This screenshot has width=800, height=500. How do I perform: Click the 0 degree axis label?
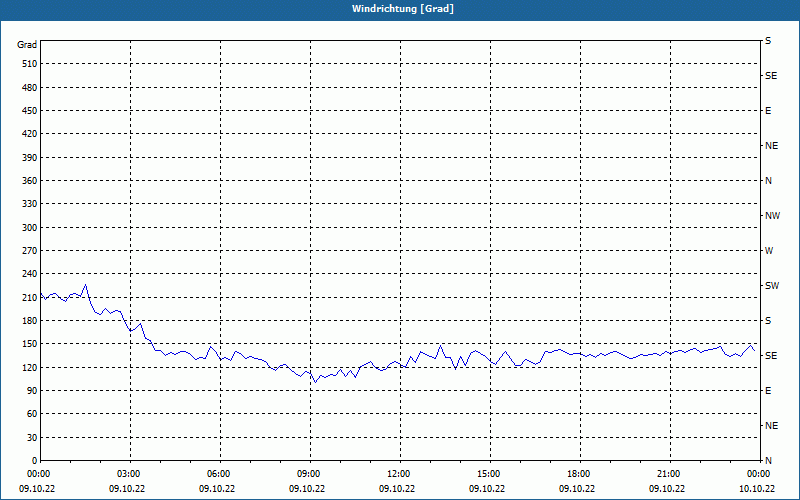pos(35,461)
